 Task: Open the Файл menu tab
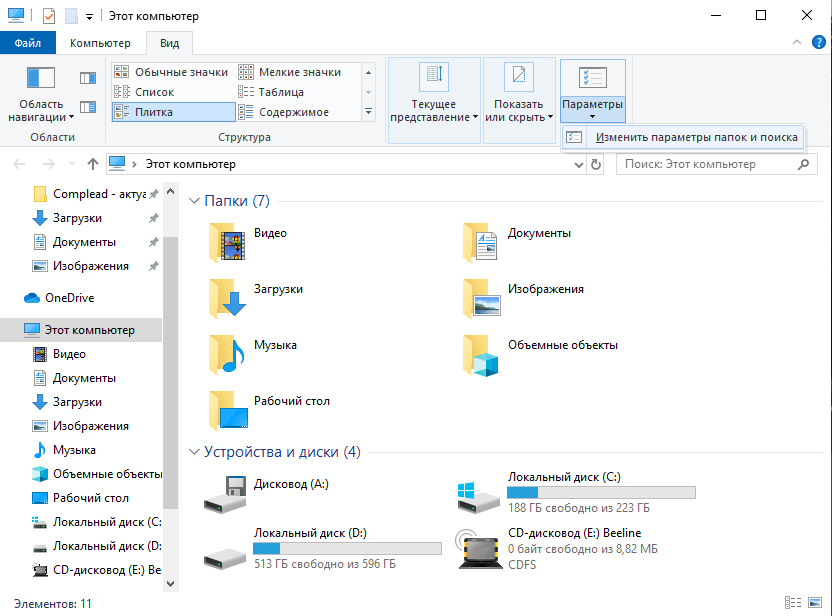pyautogui.click(x=28, y=43)
